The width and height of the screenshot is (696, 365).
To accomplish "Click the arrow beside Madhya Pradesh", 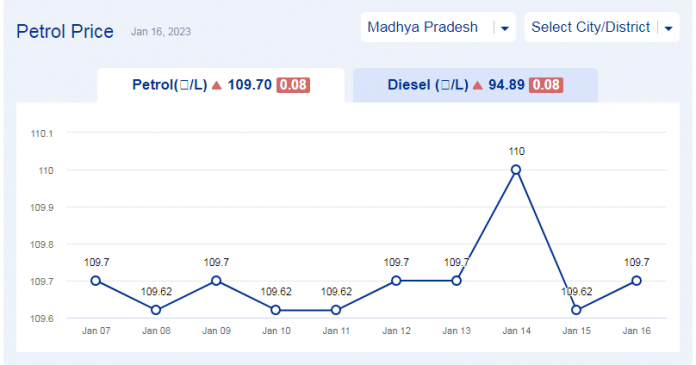I will point(505,28).
